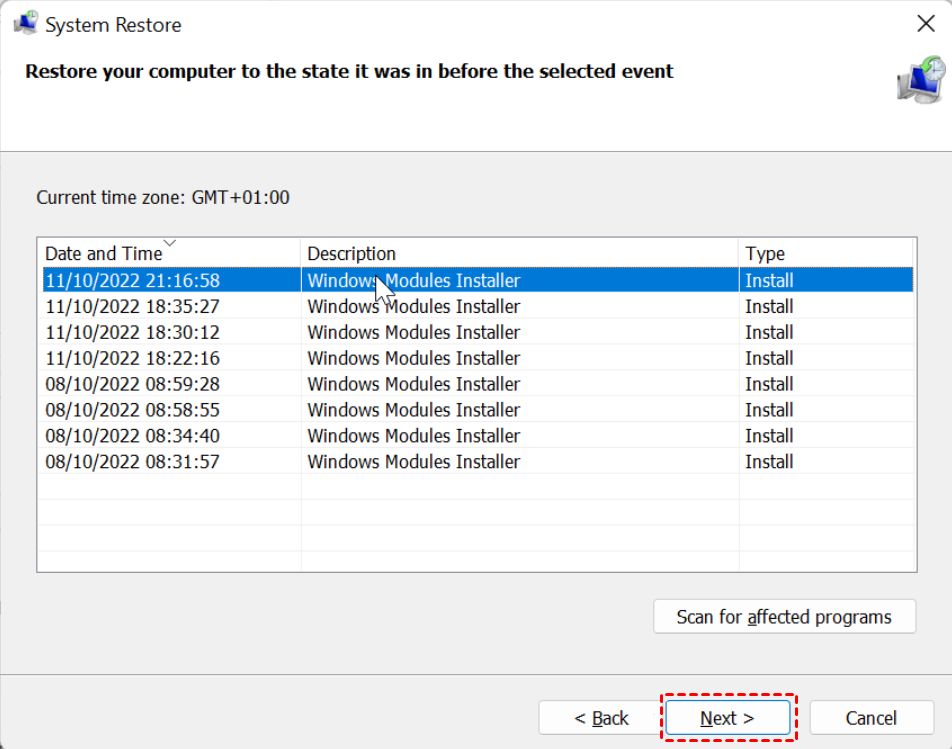Select restore point 08/10/2022 08:59:28
The width and height of the screenshot is (952, 749).
click(478, 384)
